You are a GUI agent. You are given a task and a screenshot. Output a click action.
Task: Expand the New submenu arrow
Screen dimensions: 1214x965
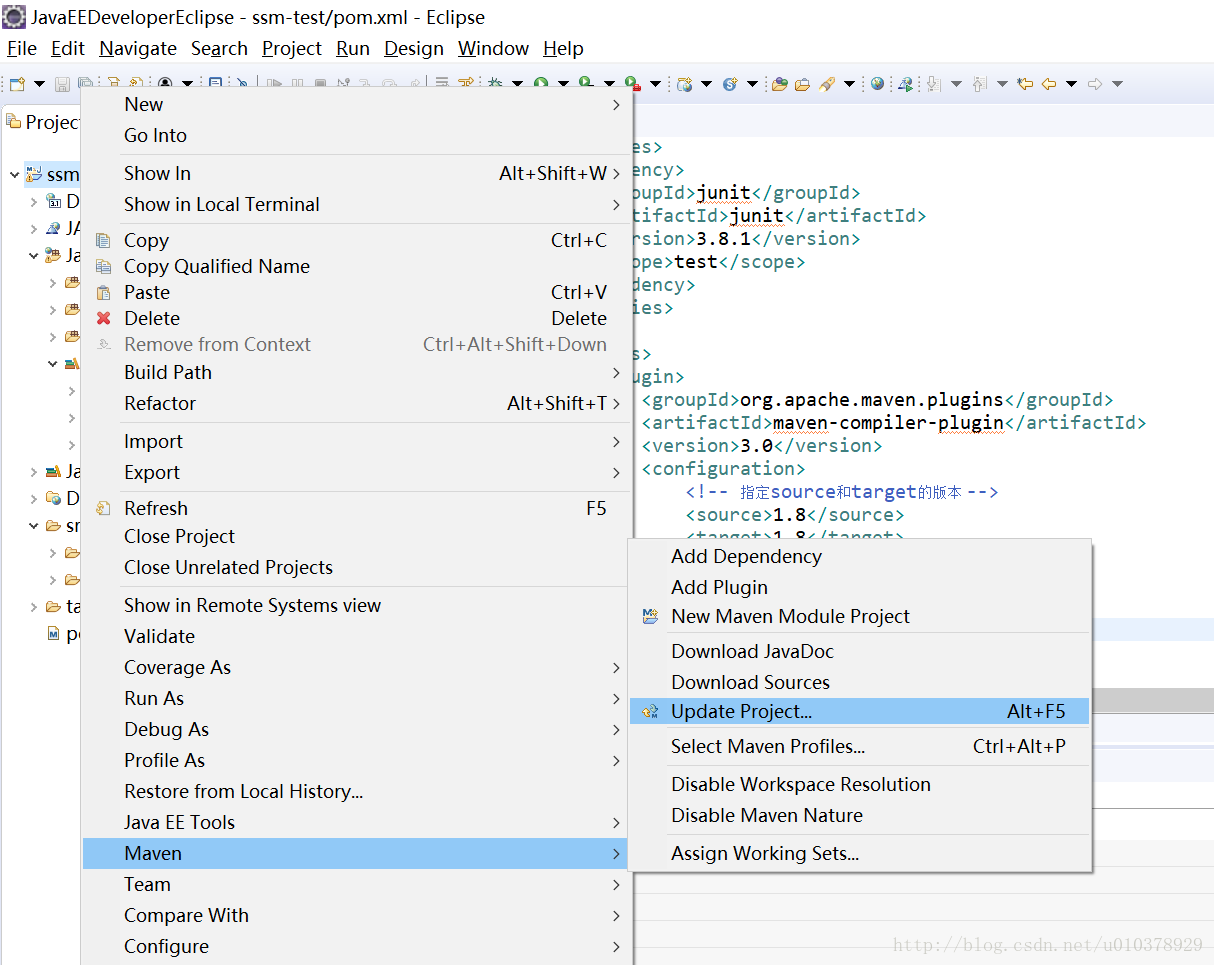pyautogui.click(x=616, y=104)
